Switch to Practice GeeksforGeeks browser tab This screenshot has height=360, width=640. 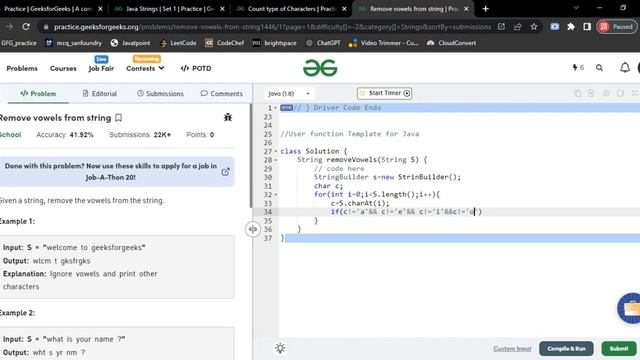coord(48,9)
